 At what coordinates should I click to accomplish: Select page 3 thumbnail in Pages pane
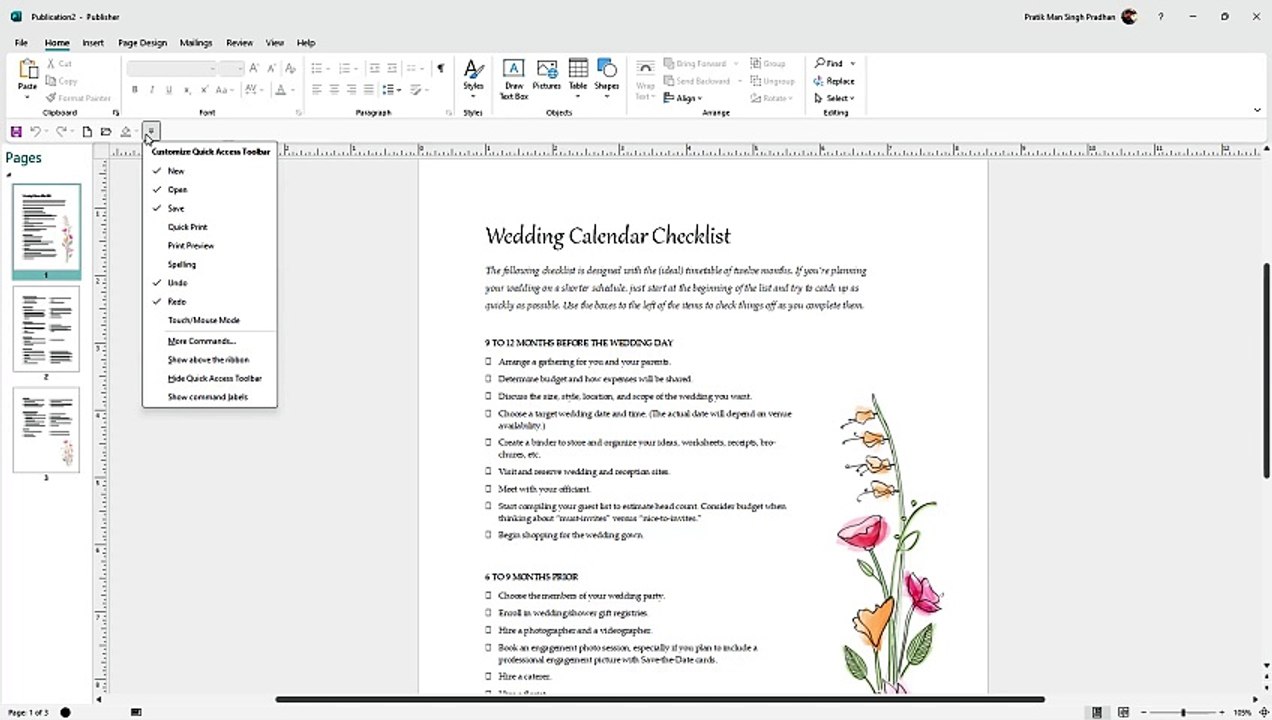tap(46, 430)
